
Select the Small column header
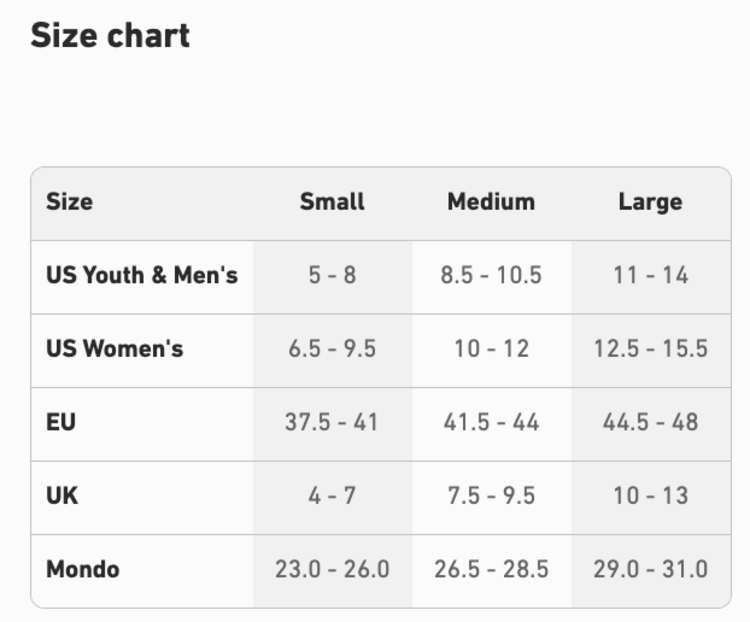point(332,201)
